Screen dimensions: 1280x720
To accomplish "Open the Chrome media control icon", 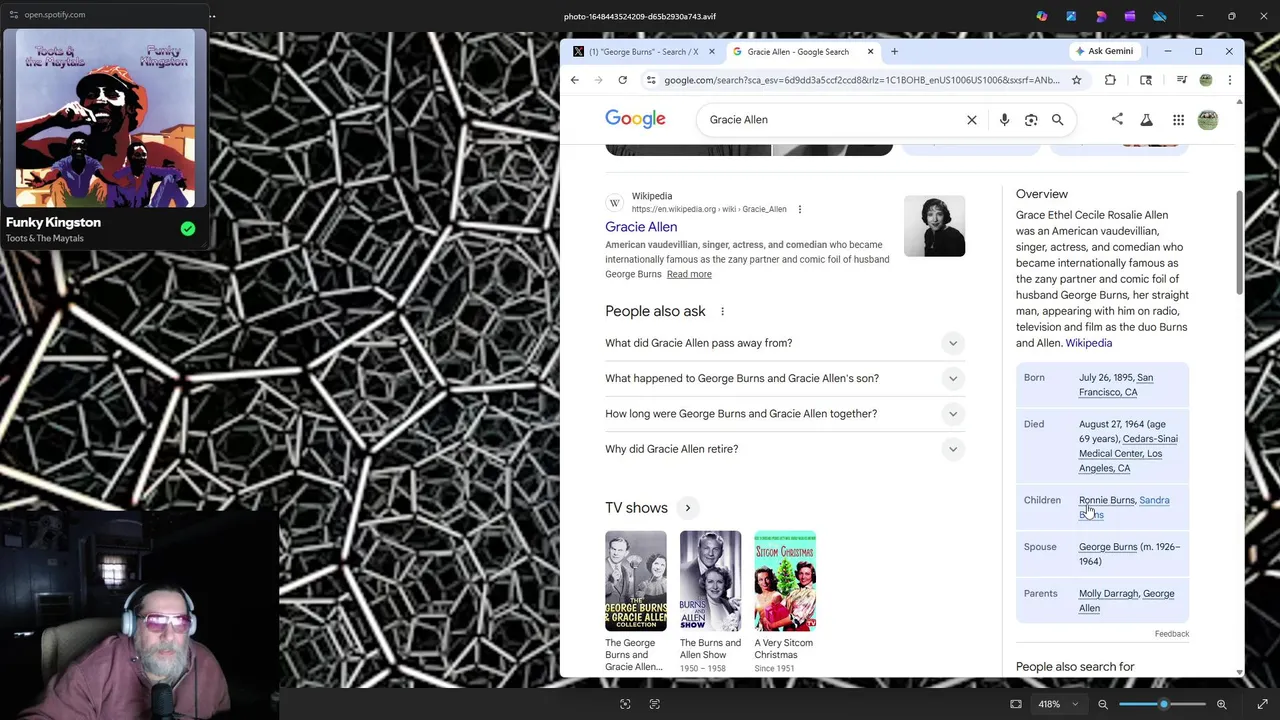I will click(1181, 80).
